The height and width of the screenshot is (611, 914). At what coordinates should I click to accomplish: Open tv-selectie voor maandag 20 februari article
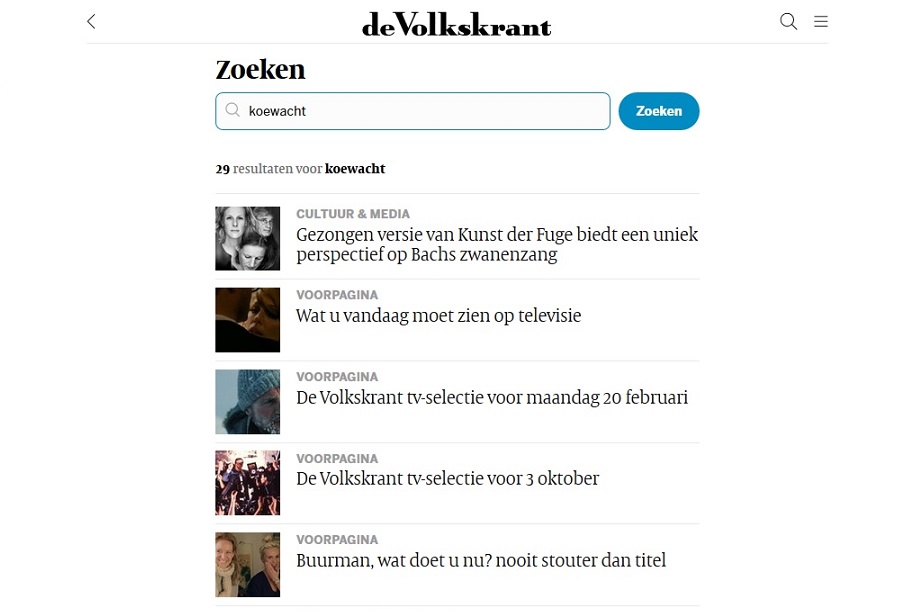point(492,397)
